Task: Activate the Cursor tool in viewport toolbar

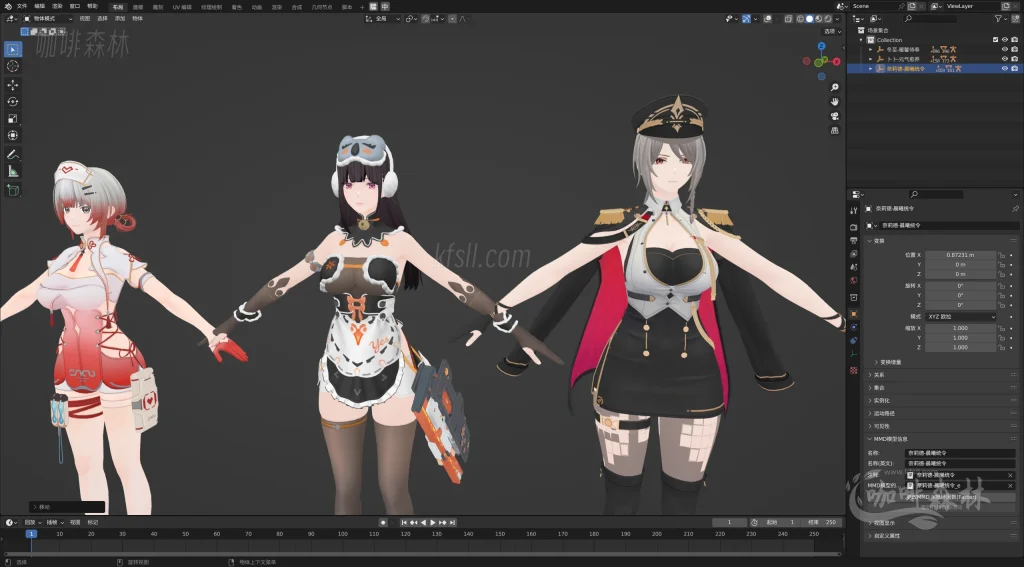Action: click(12, 66)
